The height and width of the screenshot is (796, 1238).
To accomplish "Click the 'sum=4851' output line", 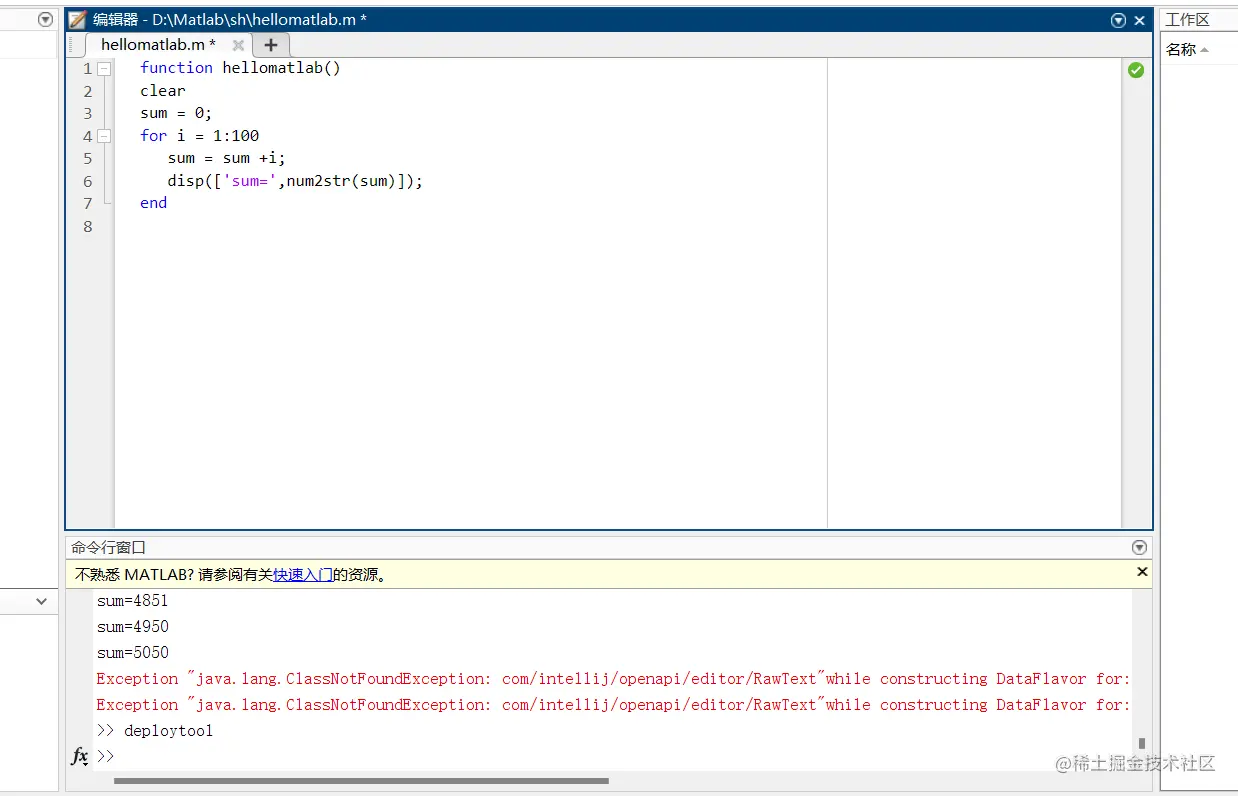I will [133, 601].
